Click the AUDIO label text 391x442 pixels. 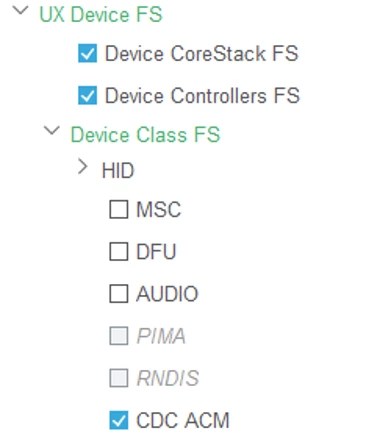(167, 294)
